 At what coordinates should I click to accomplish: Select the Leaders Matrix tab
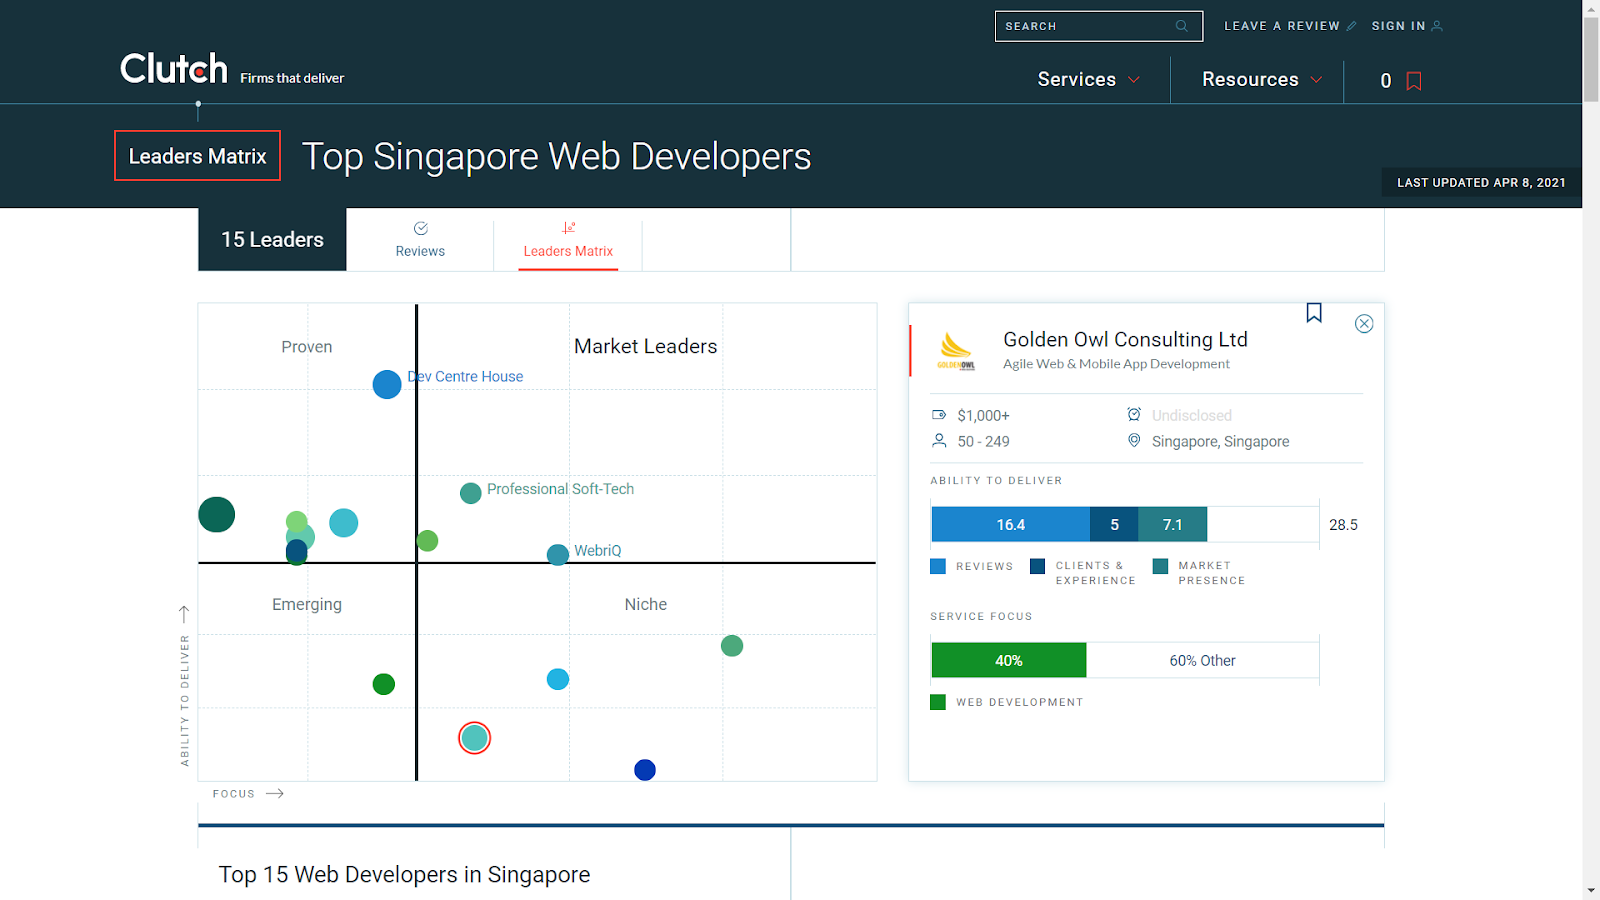tap(568, 240)
